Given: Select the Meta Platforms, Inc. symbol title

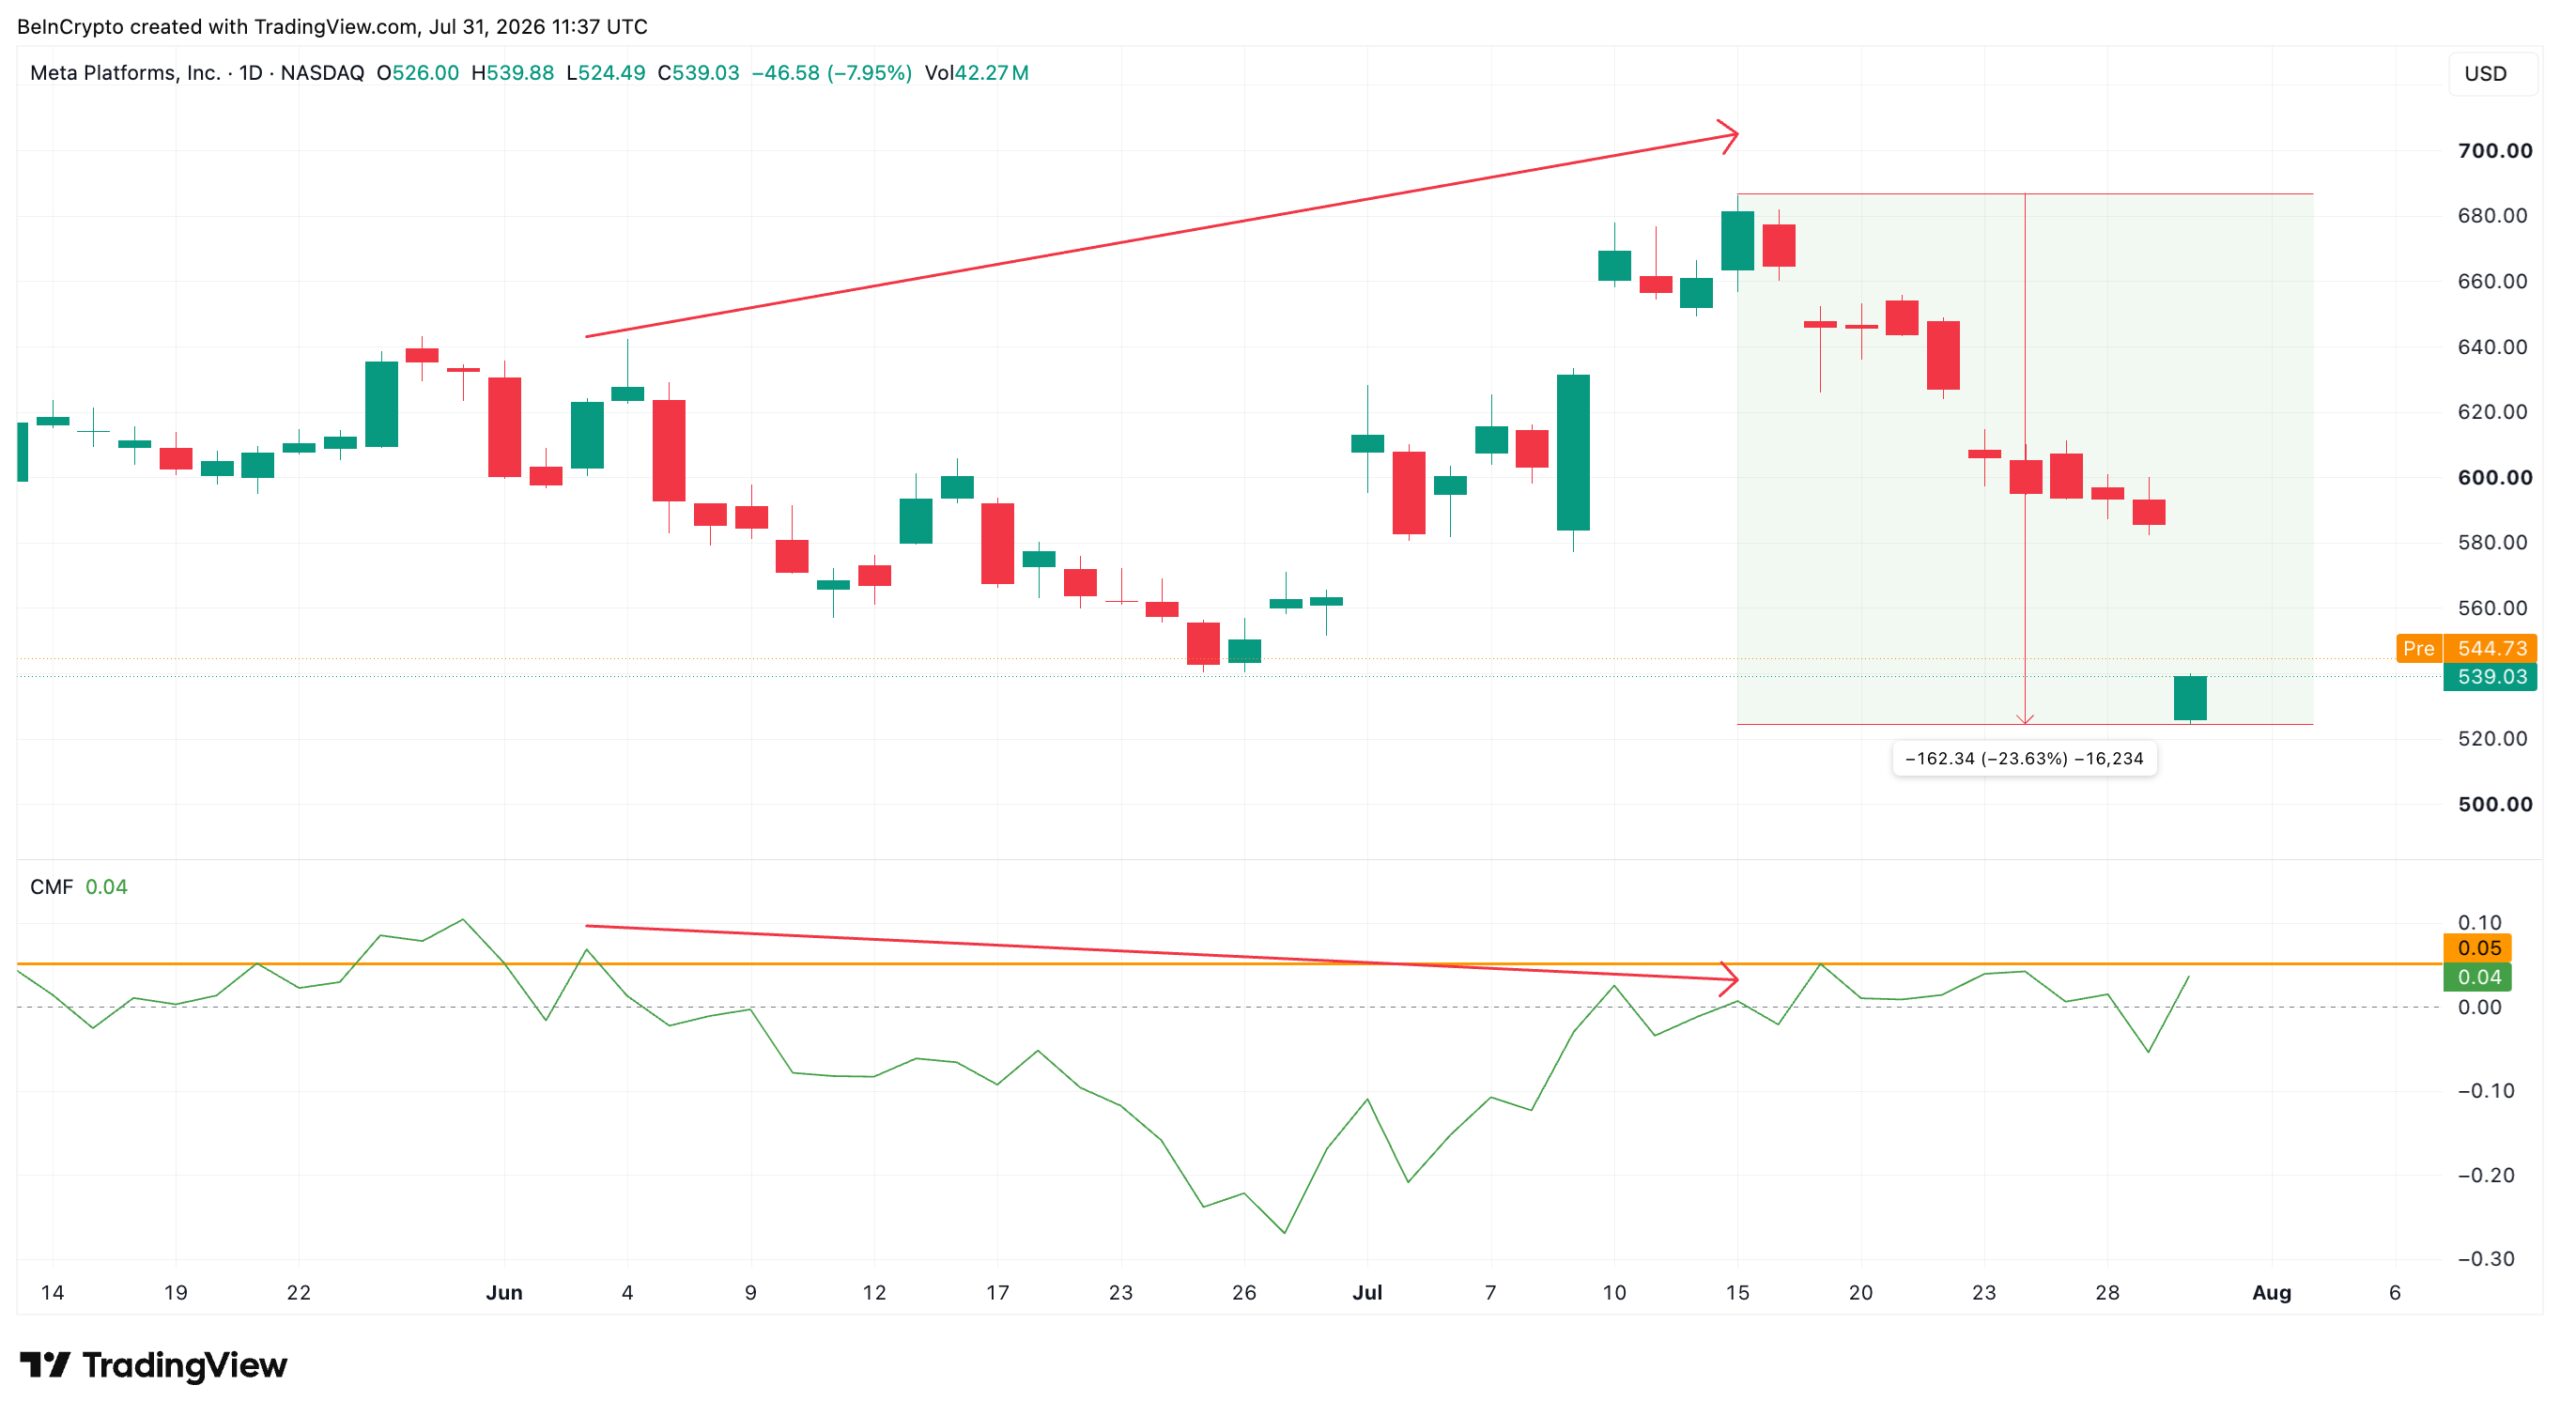Looking at the screenshot, I should tap(125, 73).
